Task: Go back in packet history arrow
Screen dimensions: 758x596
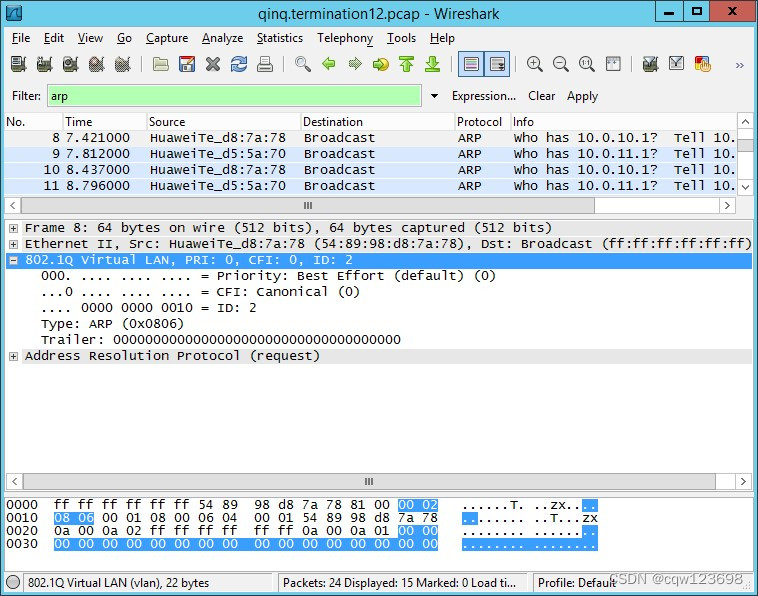Action: tap(329, 64)
